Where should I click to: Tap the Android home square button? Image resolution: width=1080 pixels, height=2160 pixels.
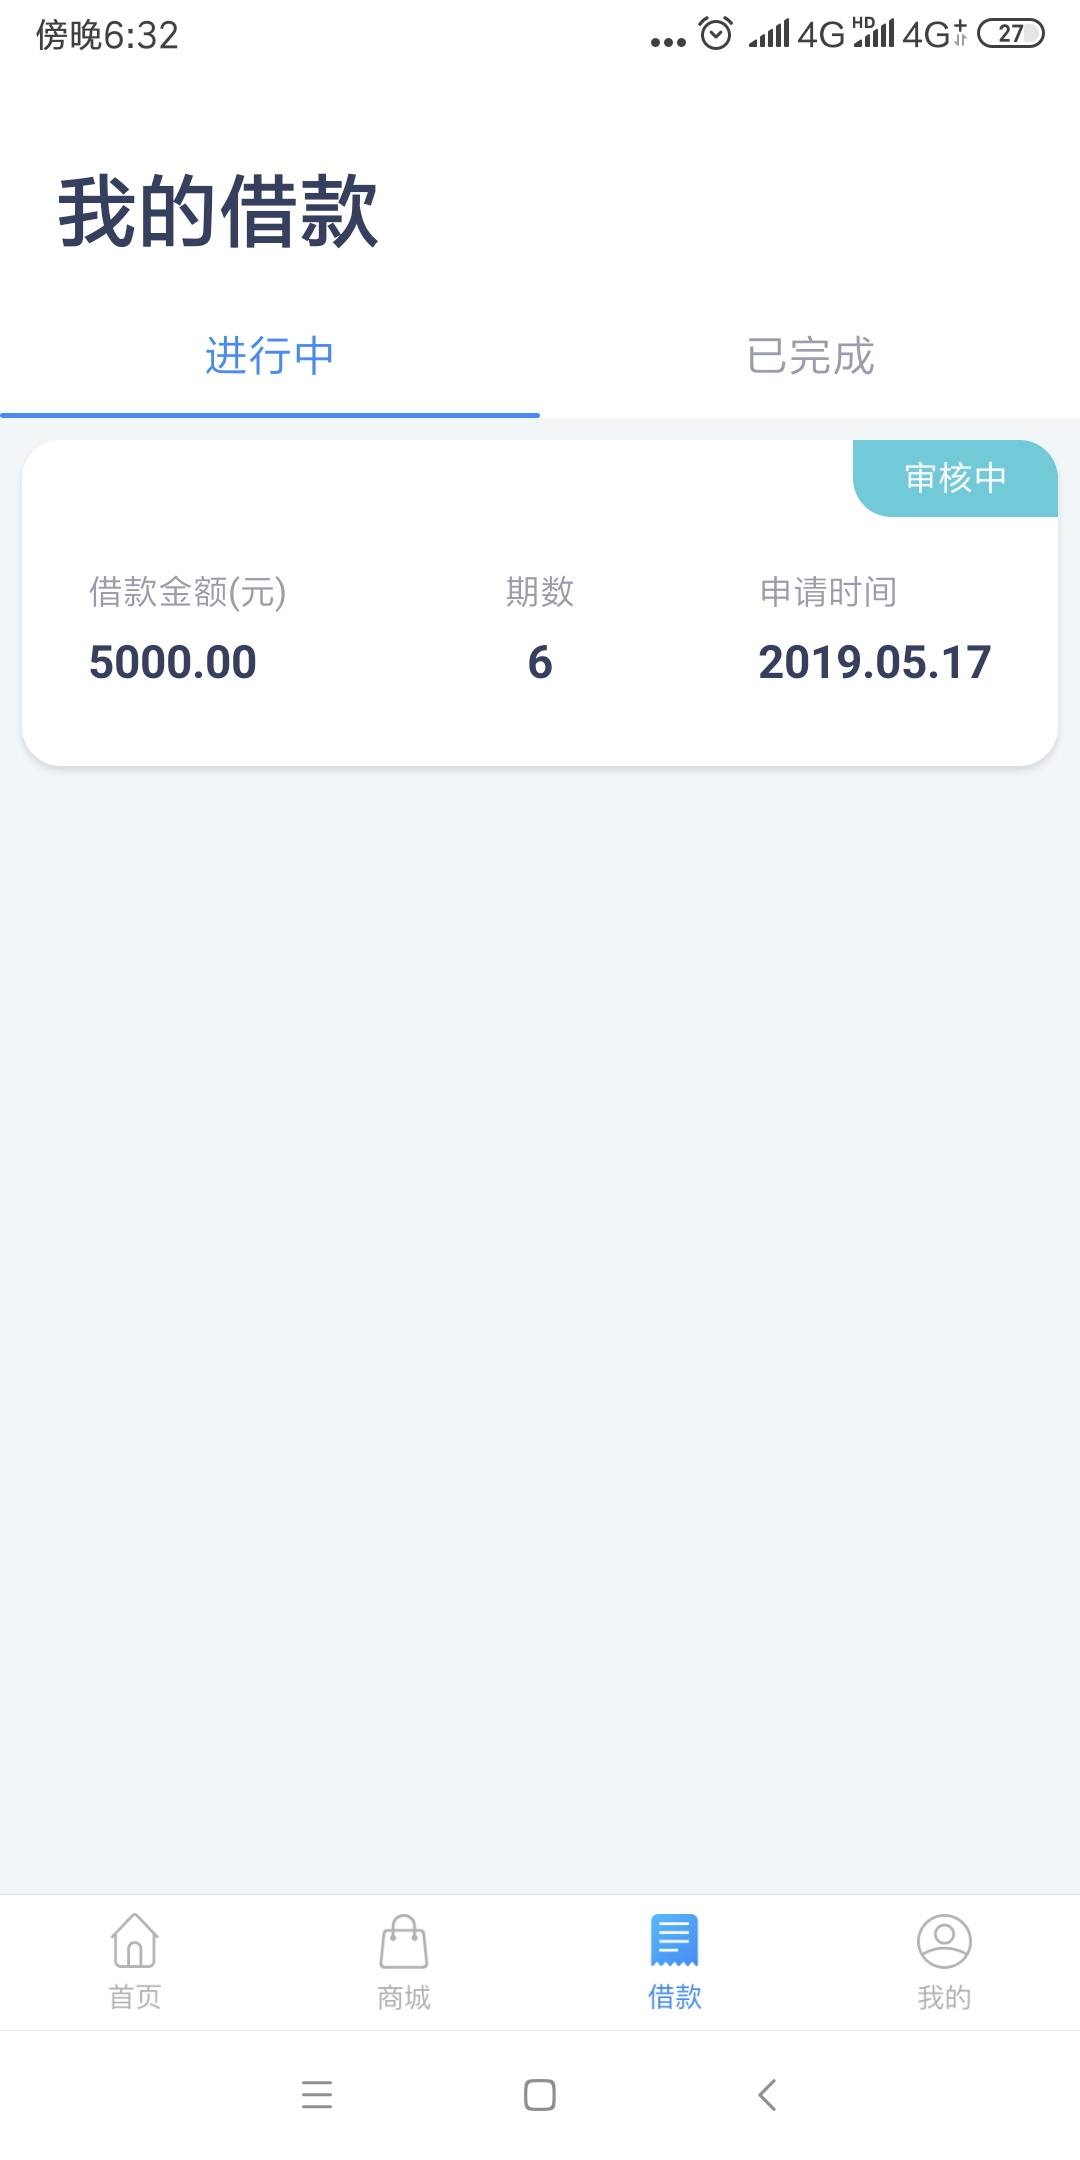coord(540,2094)
